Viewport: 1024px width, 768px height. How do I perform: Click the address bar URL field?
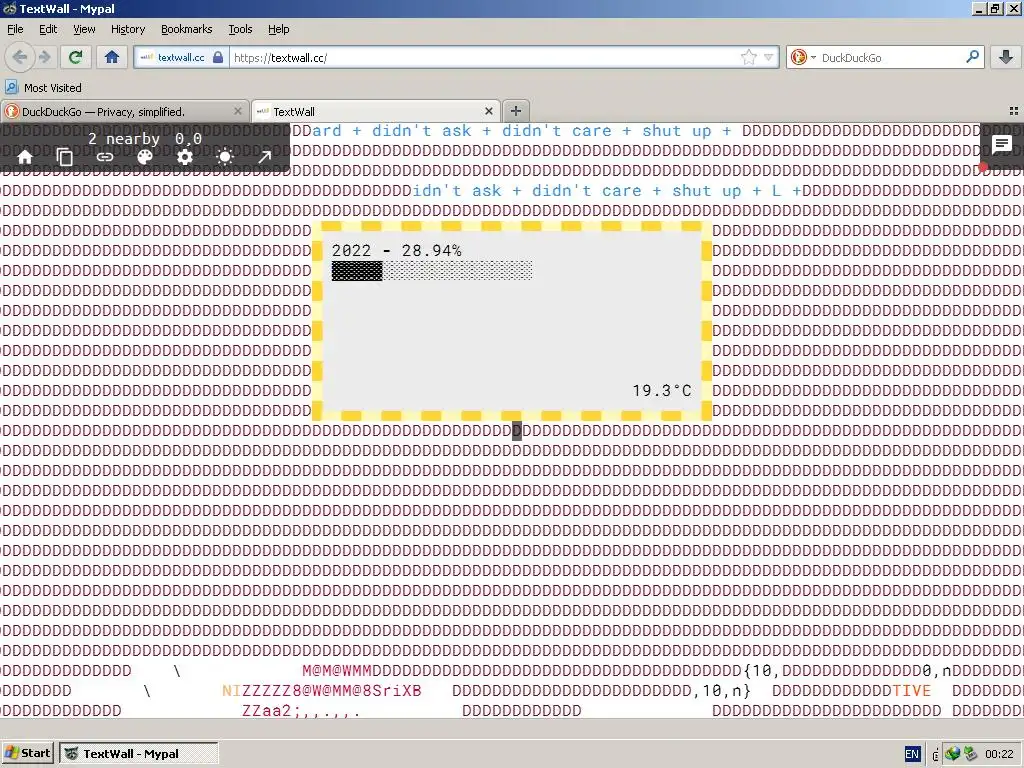click(x=483, y=57)
